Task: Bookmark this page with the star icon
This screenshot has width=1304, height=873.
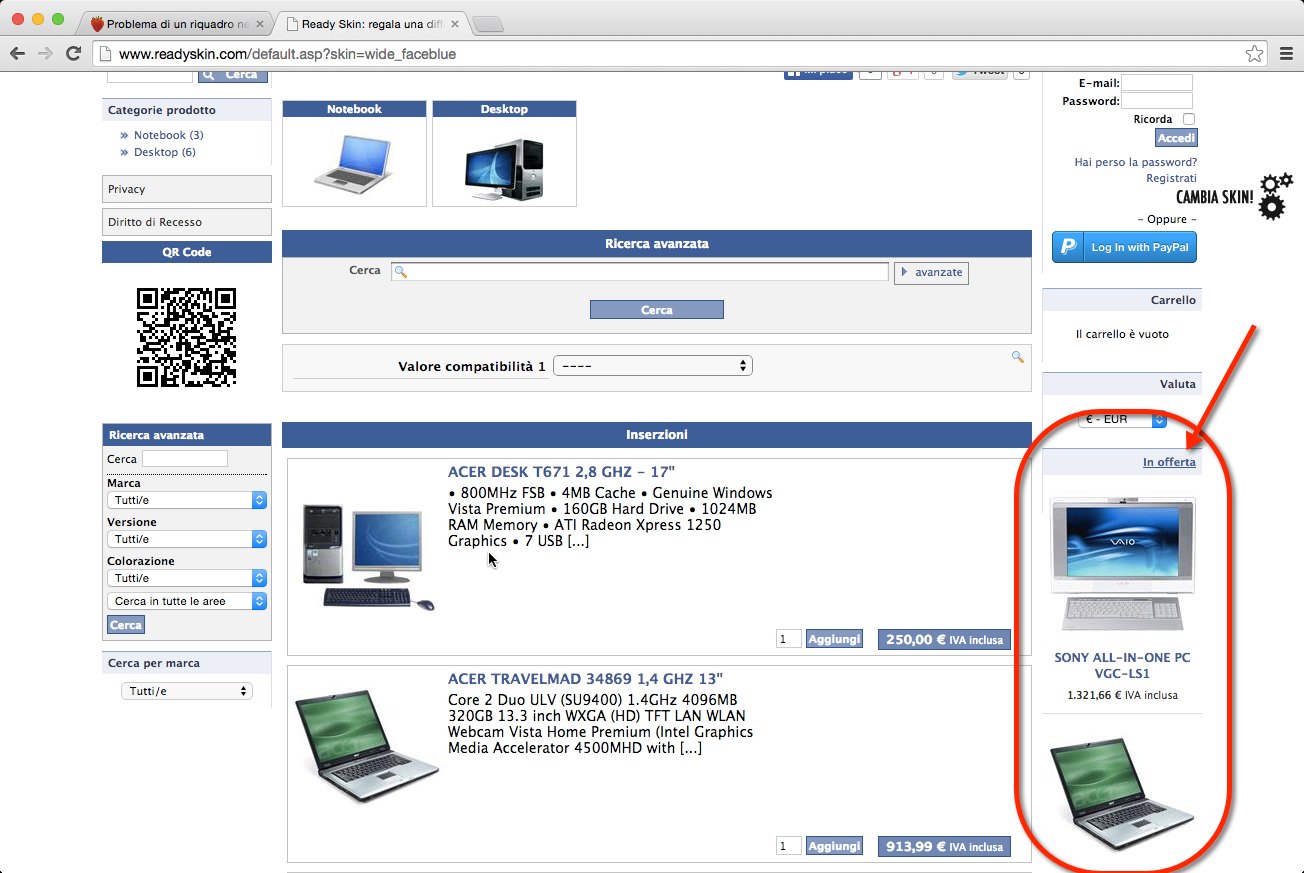Action: pos(1254,54)
